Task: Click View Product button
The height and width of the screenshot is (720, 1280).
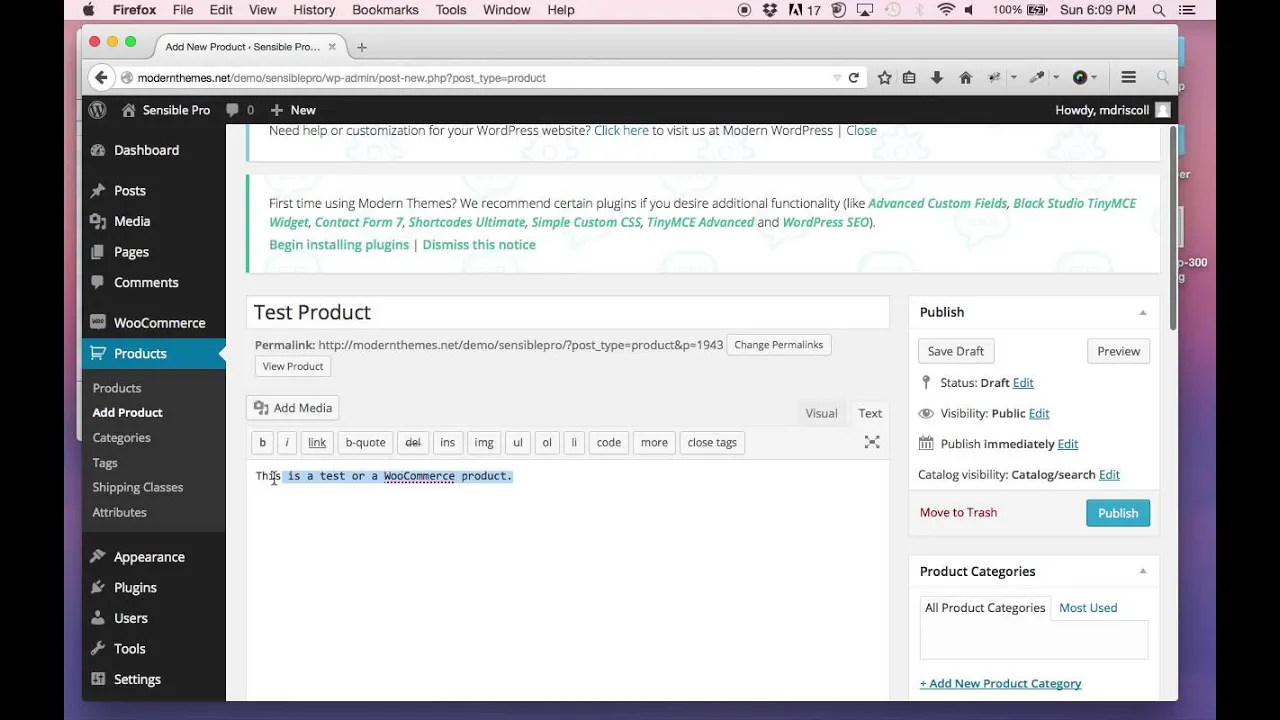Action: [293, 366]
